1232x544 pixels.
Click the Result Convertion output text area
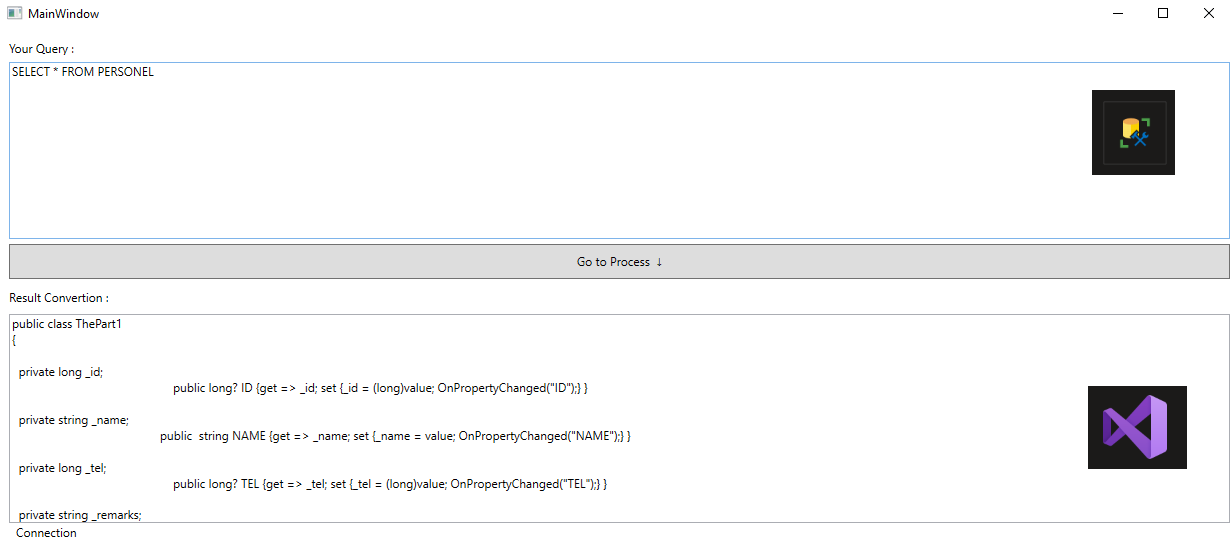pyautogui.click(x=619, y=418)
